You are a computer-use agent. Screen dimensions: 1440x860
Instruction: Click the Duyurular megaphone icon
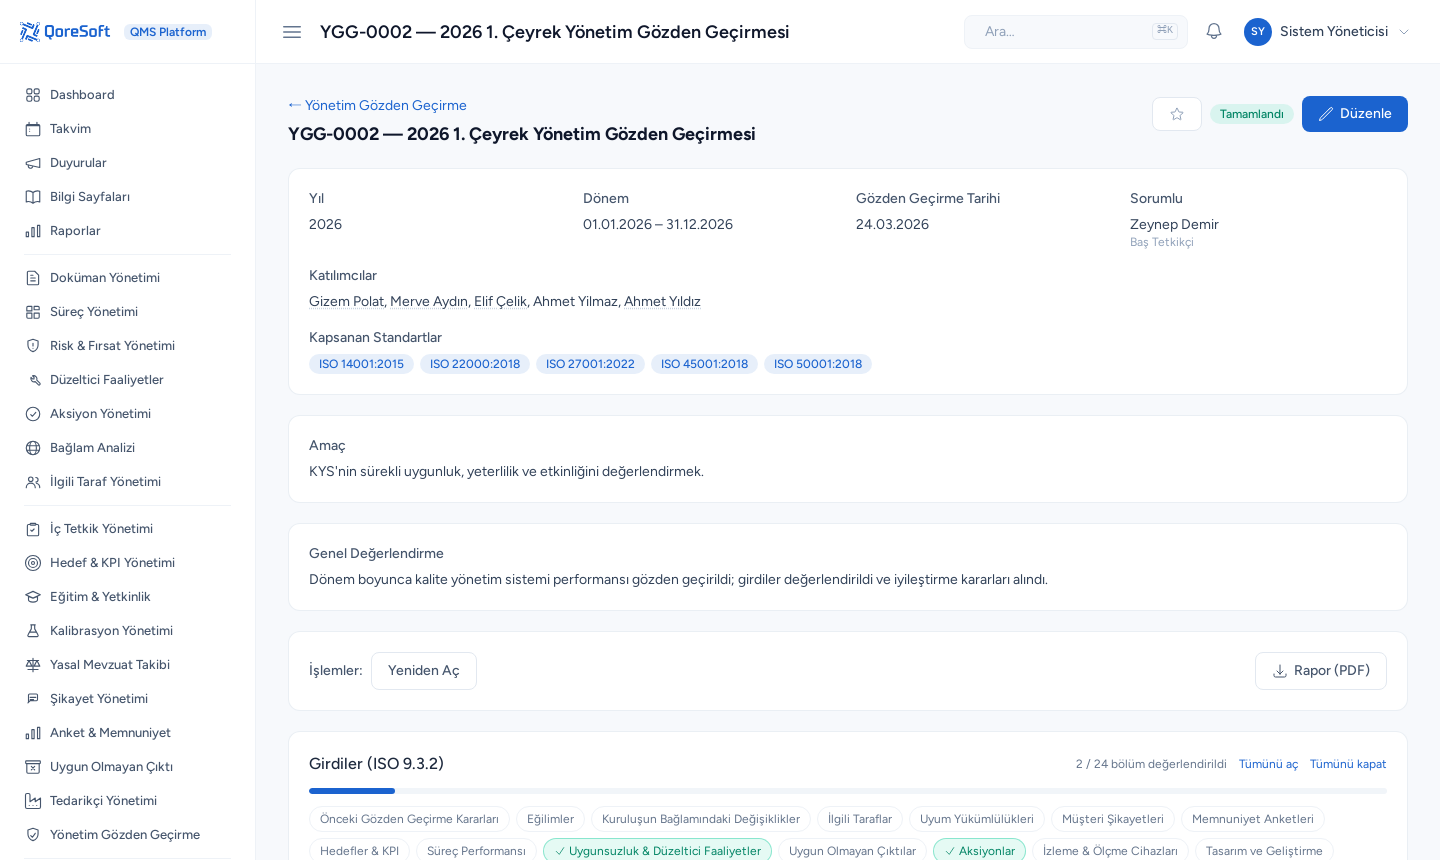pyautogui.click(x=33, y=163)
